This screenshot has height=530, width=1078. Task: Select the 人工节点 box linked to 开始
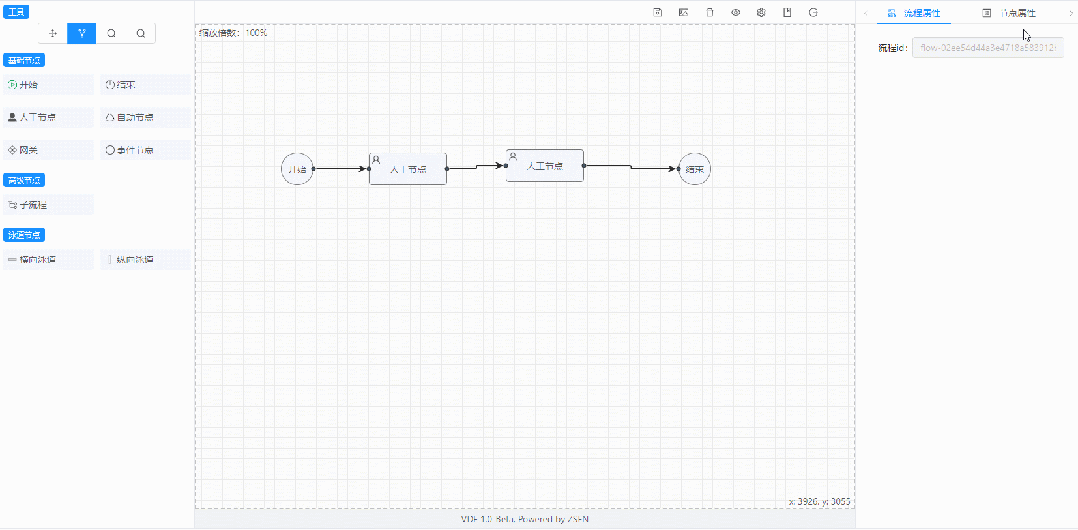click(x=408, y=168)
